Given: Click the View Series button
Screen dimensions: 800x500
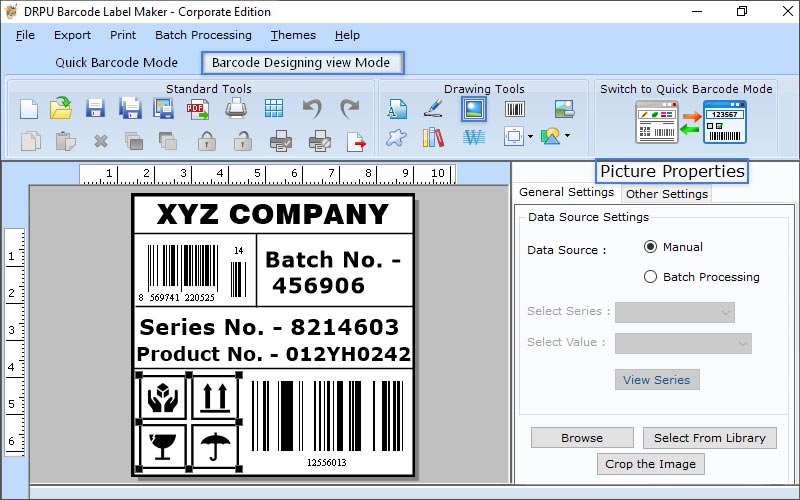Looking at the screenshot, I should [657, 380].
